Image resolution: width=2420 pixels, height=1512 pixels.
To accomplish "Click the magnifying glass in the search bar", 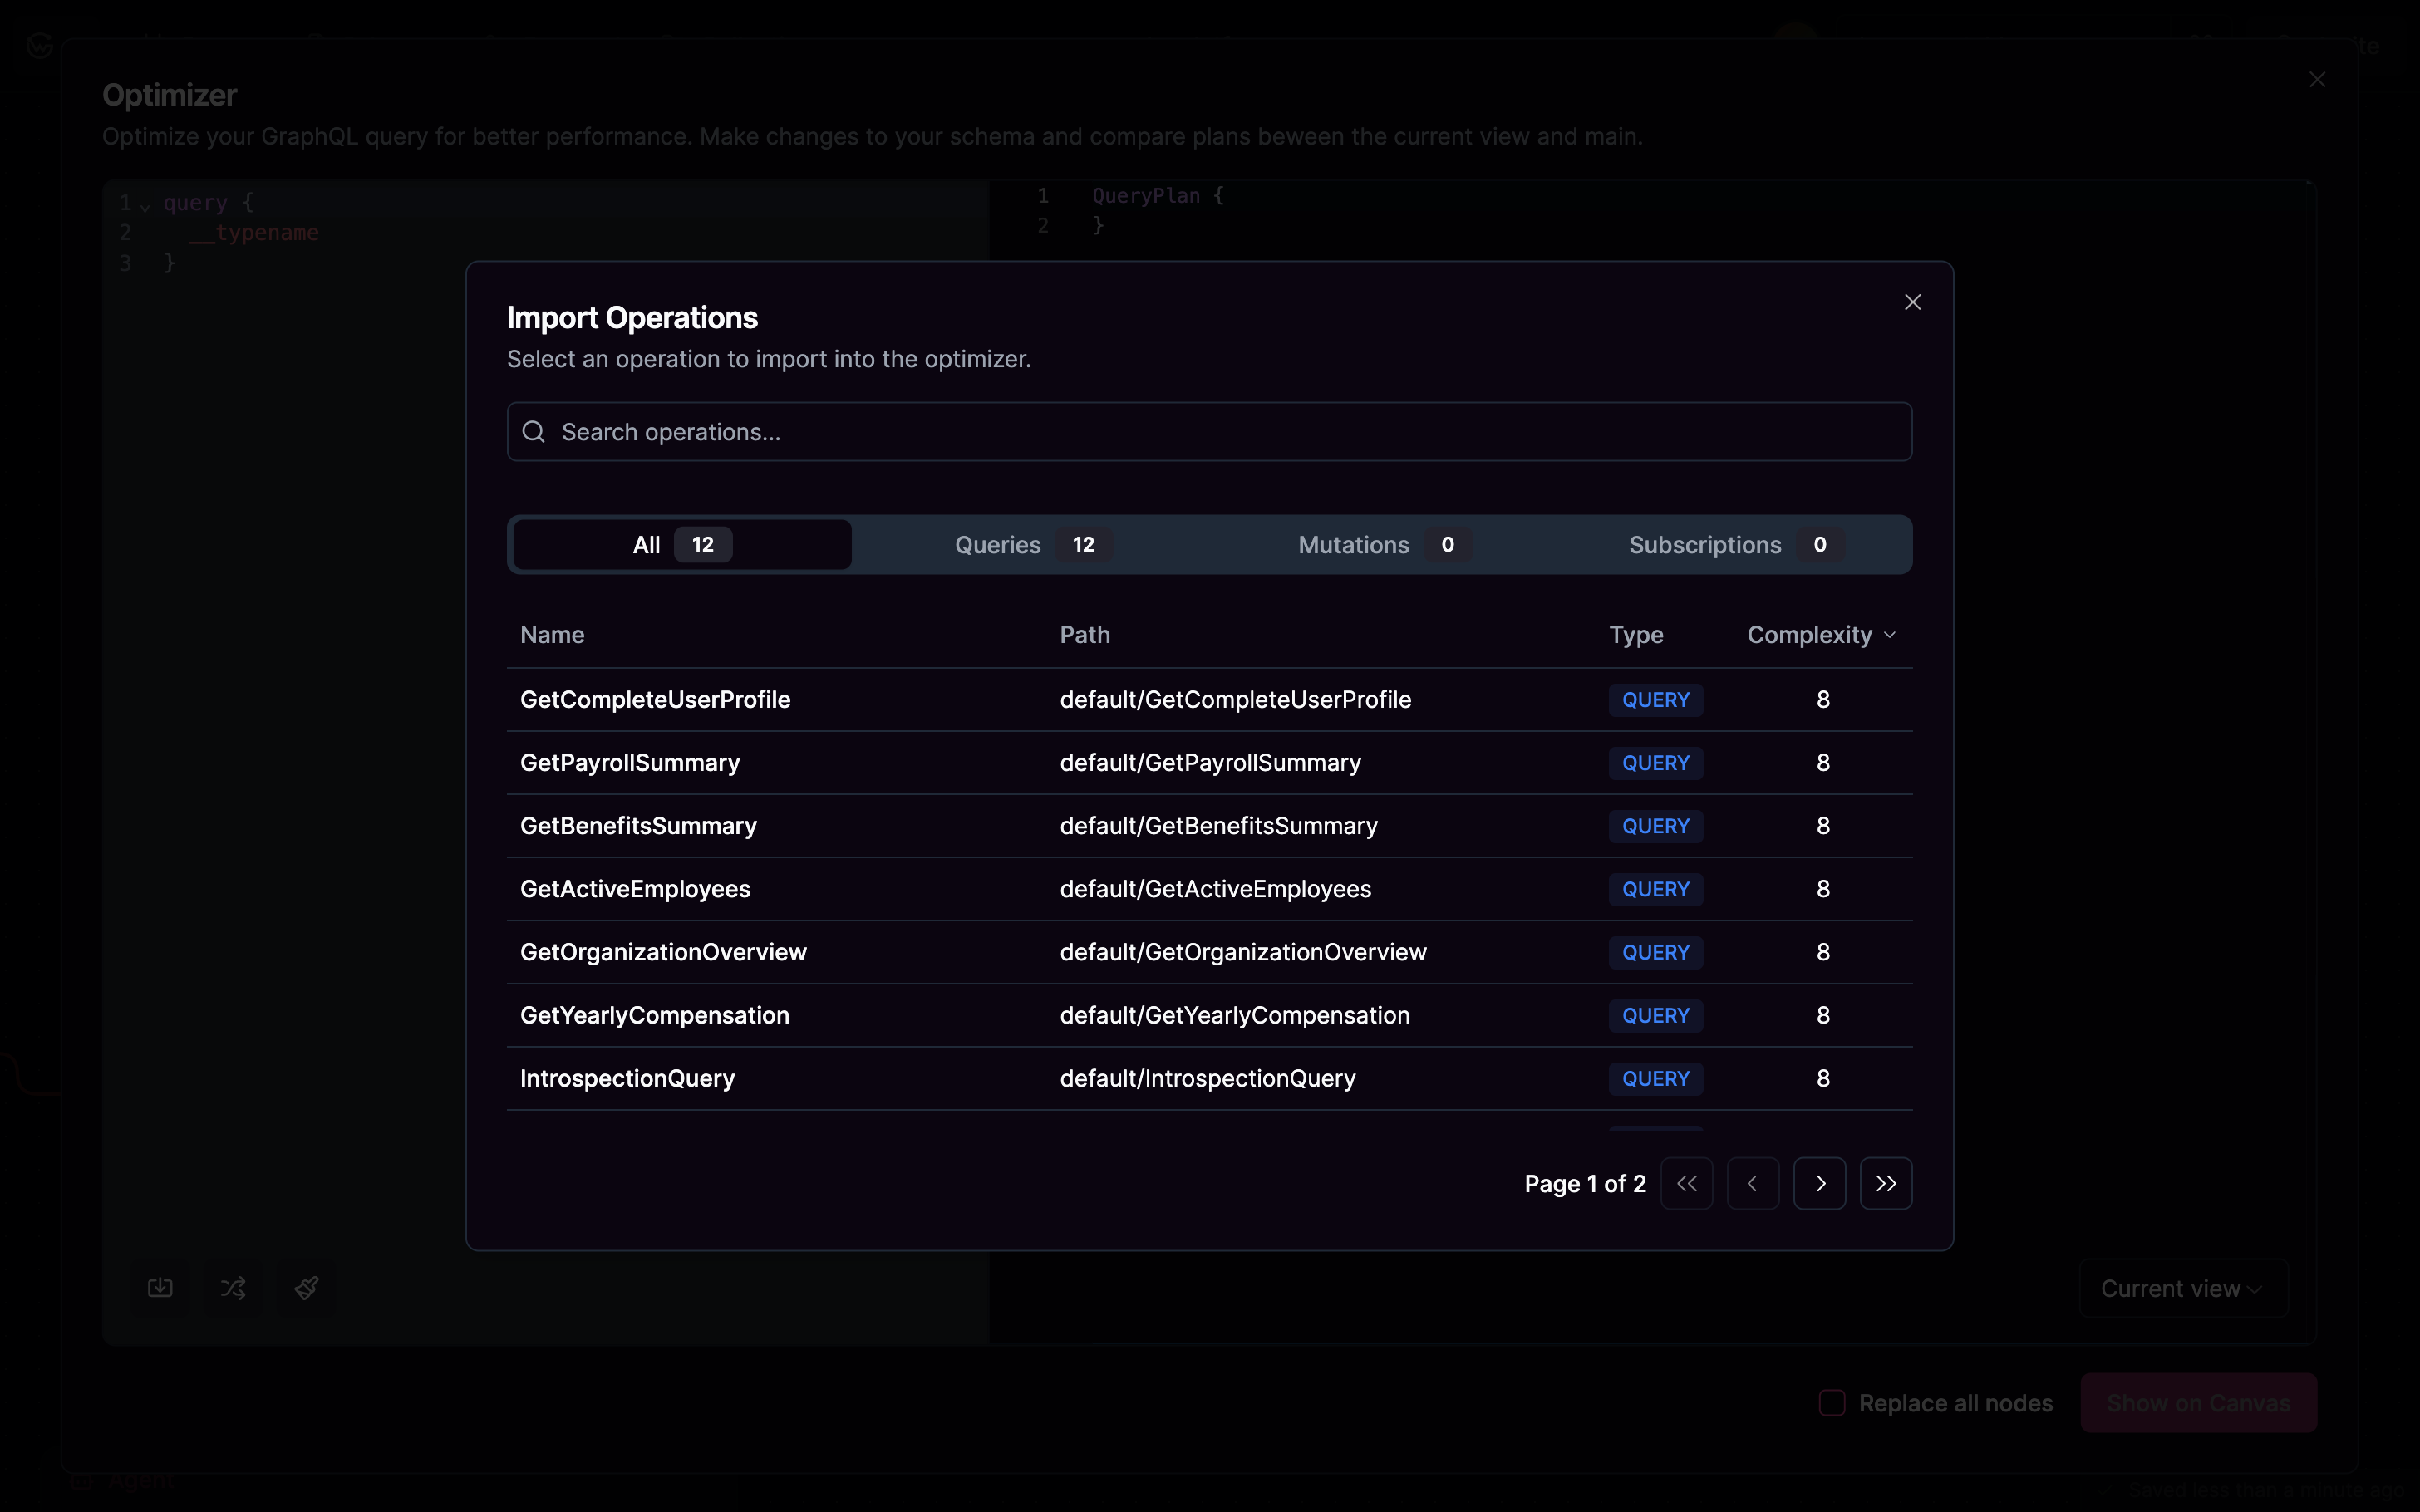I will click(x=533, y=431).
